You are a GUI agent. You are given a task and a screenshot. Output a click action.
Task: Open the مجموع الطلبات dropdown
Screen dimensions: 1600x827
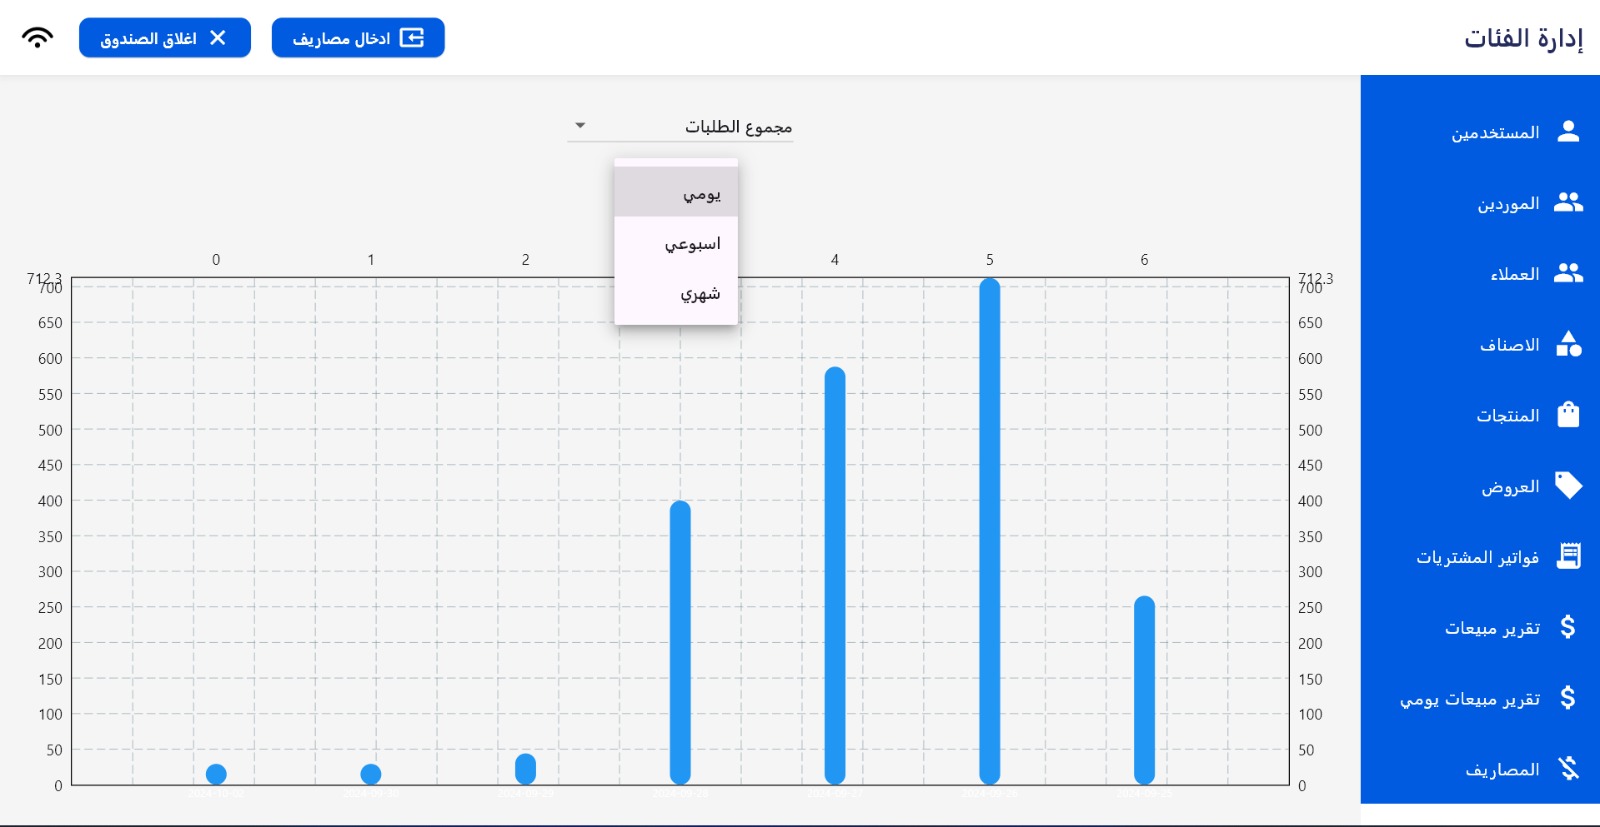[680, 126]
